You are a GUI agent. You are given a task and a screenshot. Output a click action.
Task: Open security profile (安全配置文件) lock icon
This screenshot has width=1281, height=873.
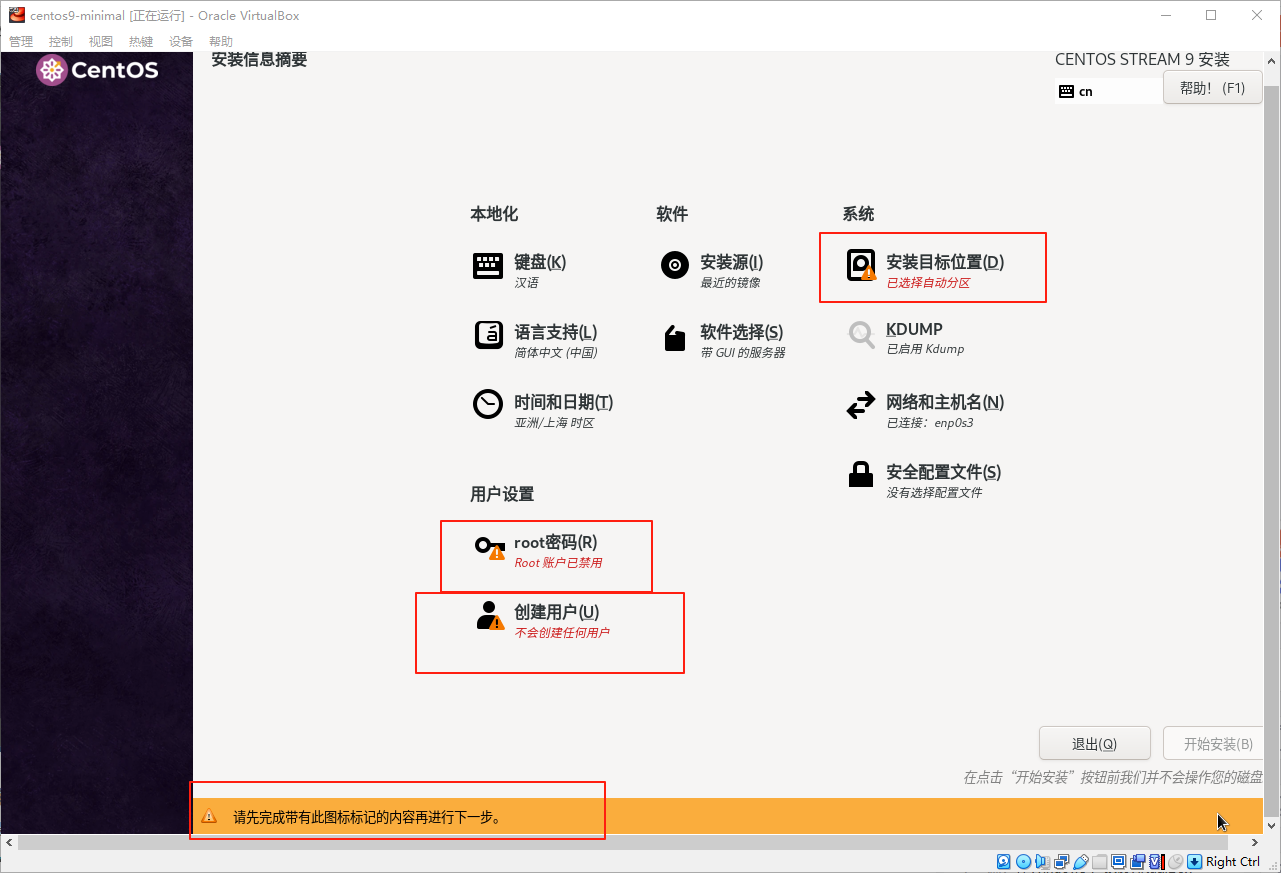pos(861,474)
